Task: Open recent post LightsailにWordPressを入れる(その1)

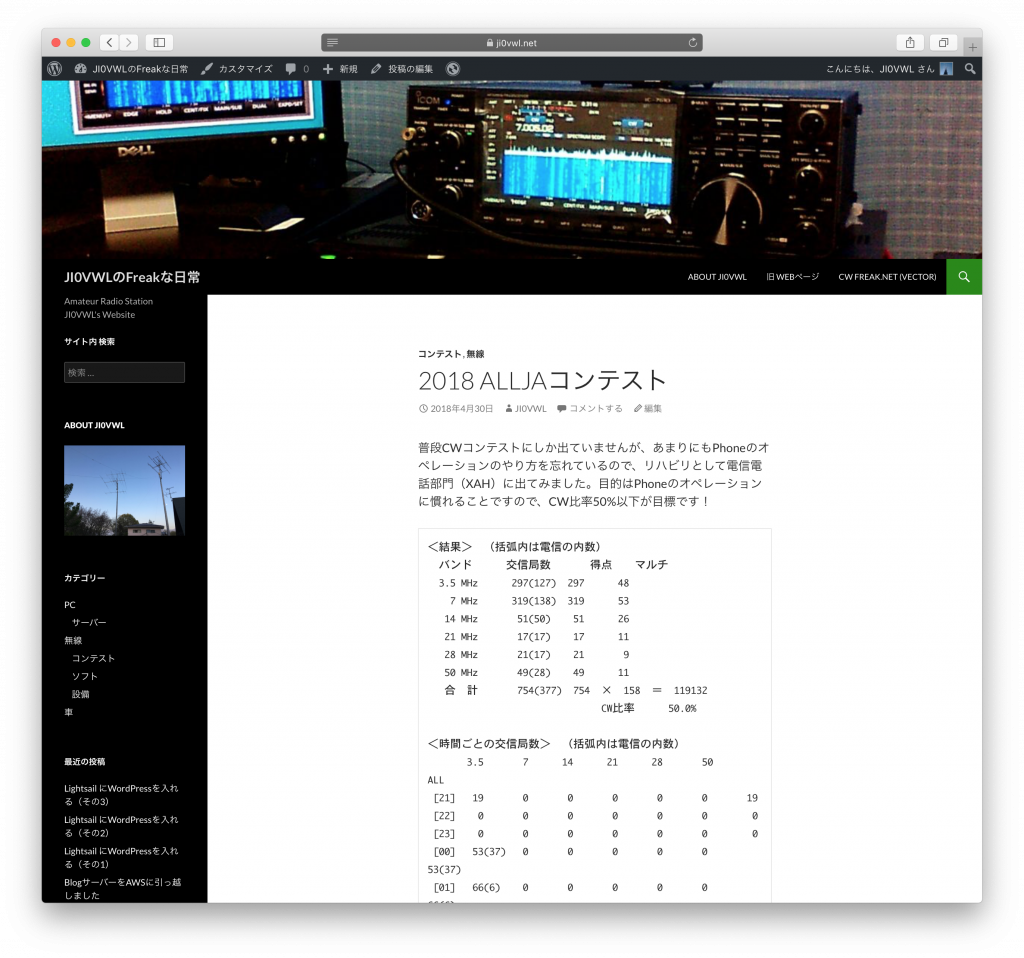Action: (x=121, y=857)
